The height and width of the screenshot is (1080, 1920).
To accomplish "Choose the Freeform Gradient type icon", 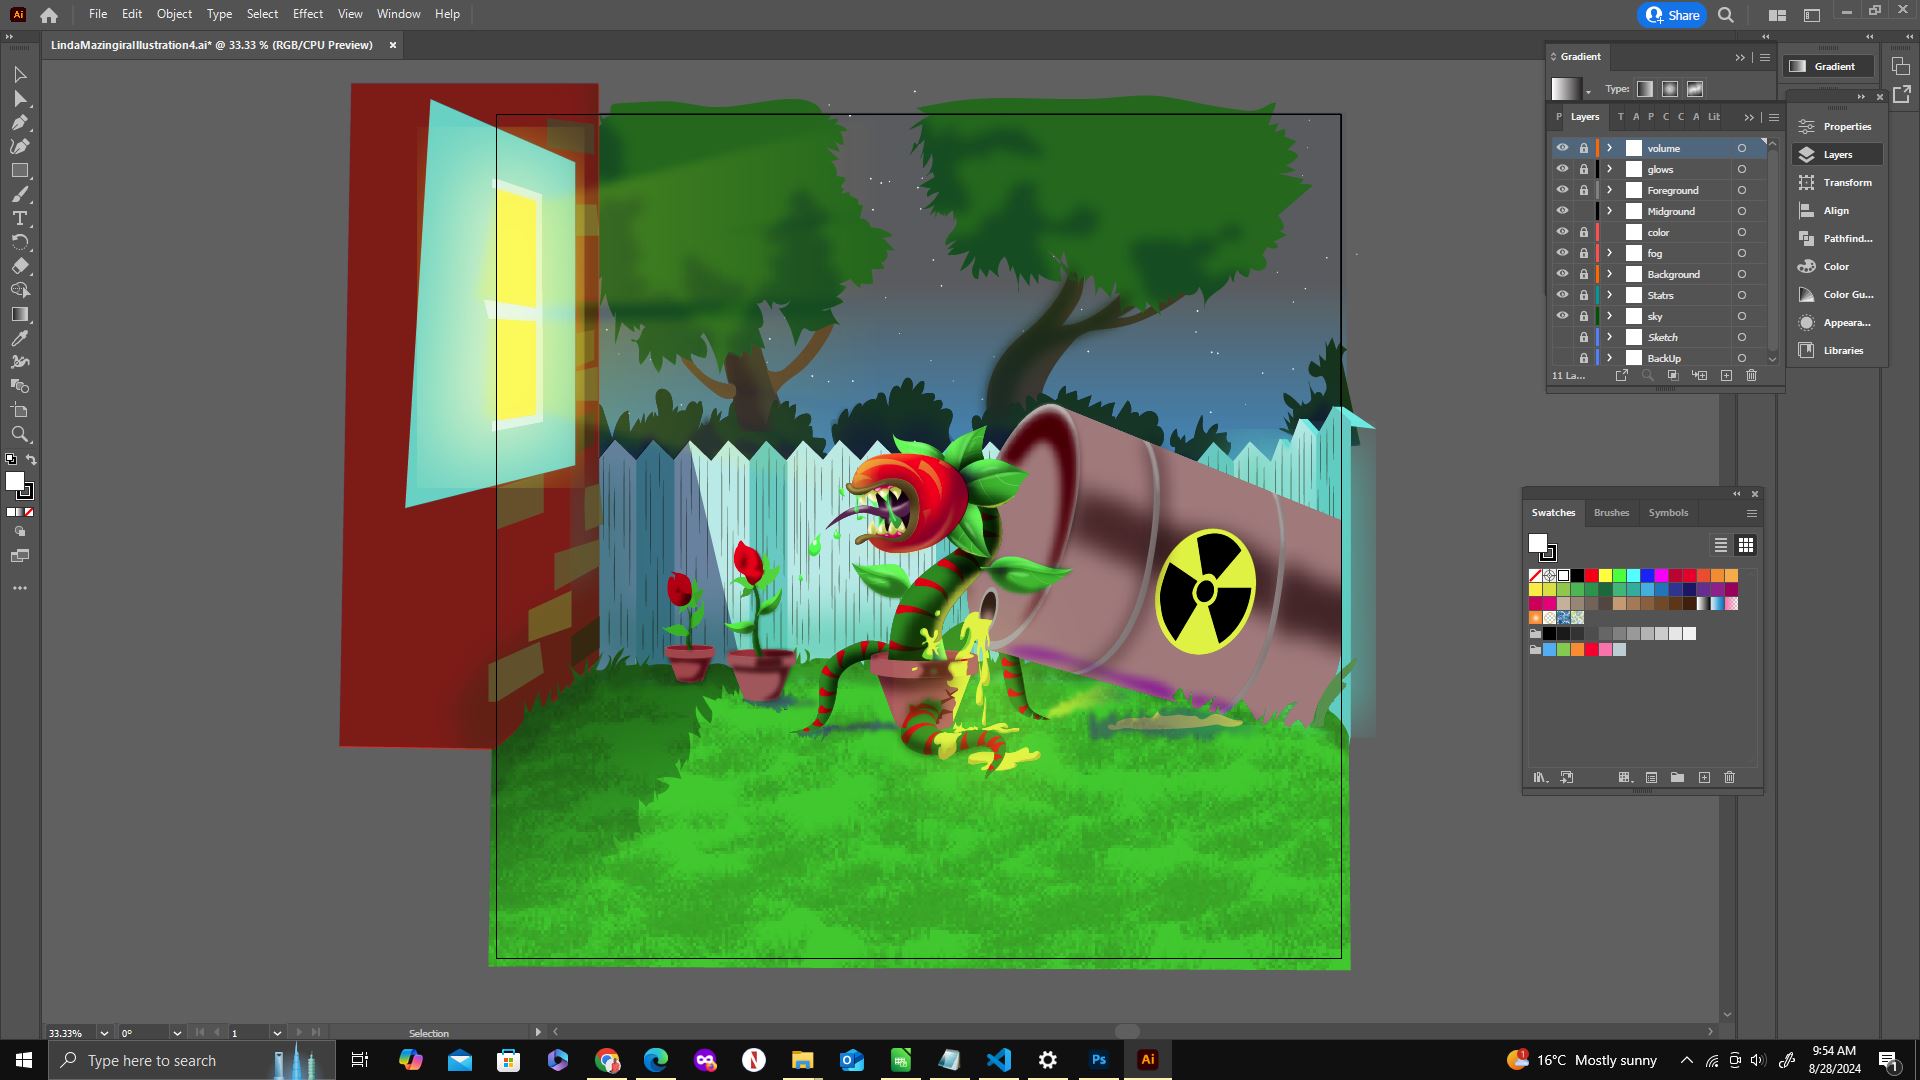I will [x=1695, y=89].
